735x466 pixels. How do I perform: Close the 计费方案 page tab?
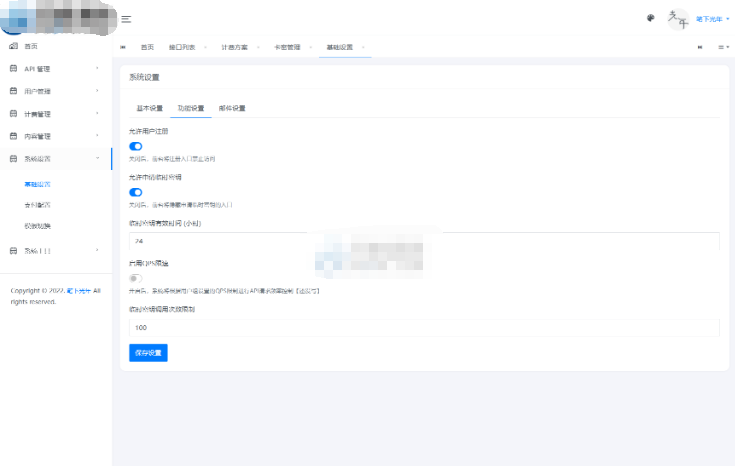tap(258, 47)
